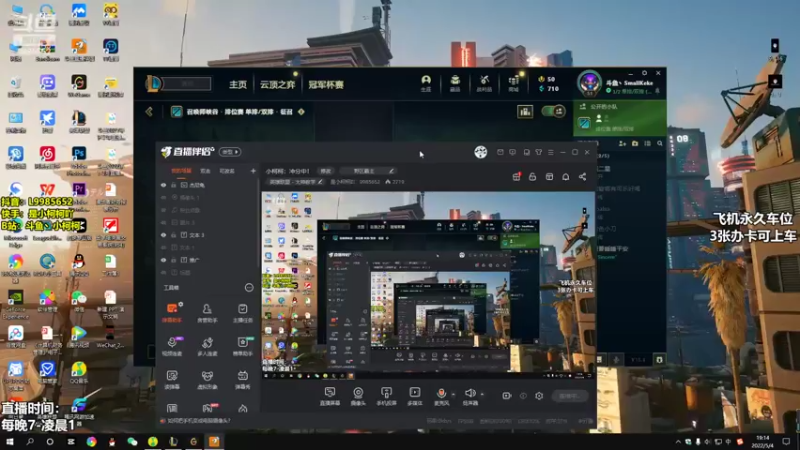Click the record video camera icon
The image size is (800, 450).
click(506, 395)
